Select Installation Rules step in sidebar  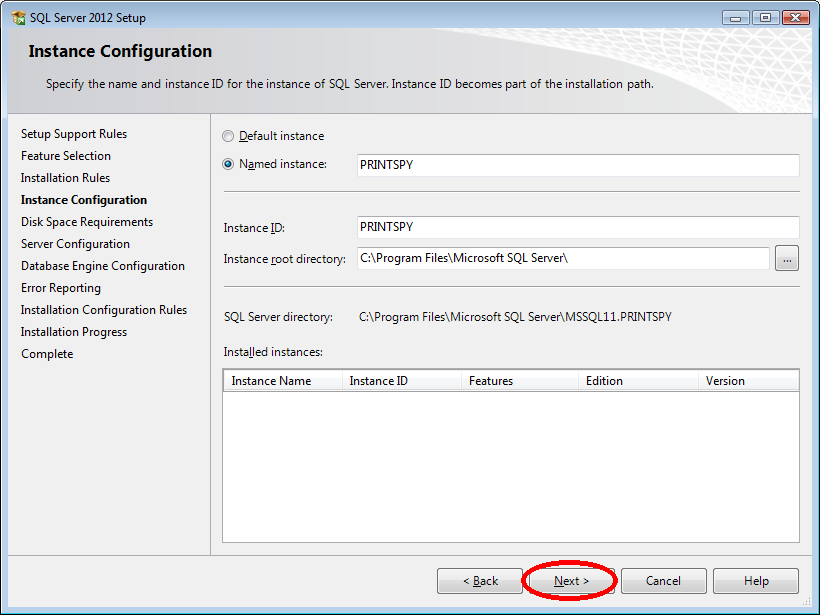65,178
